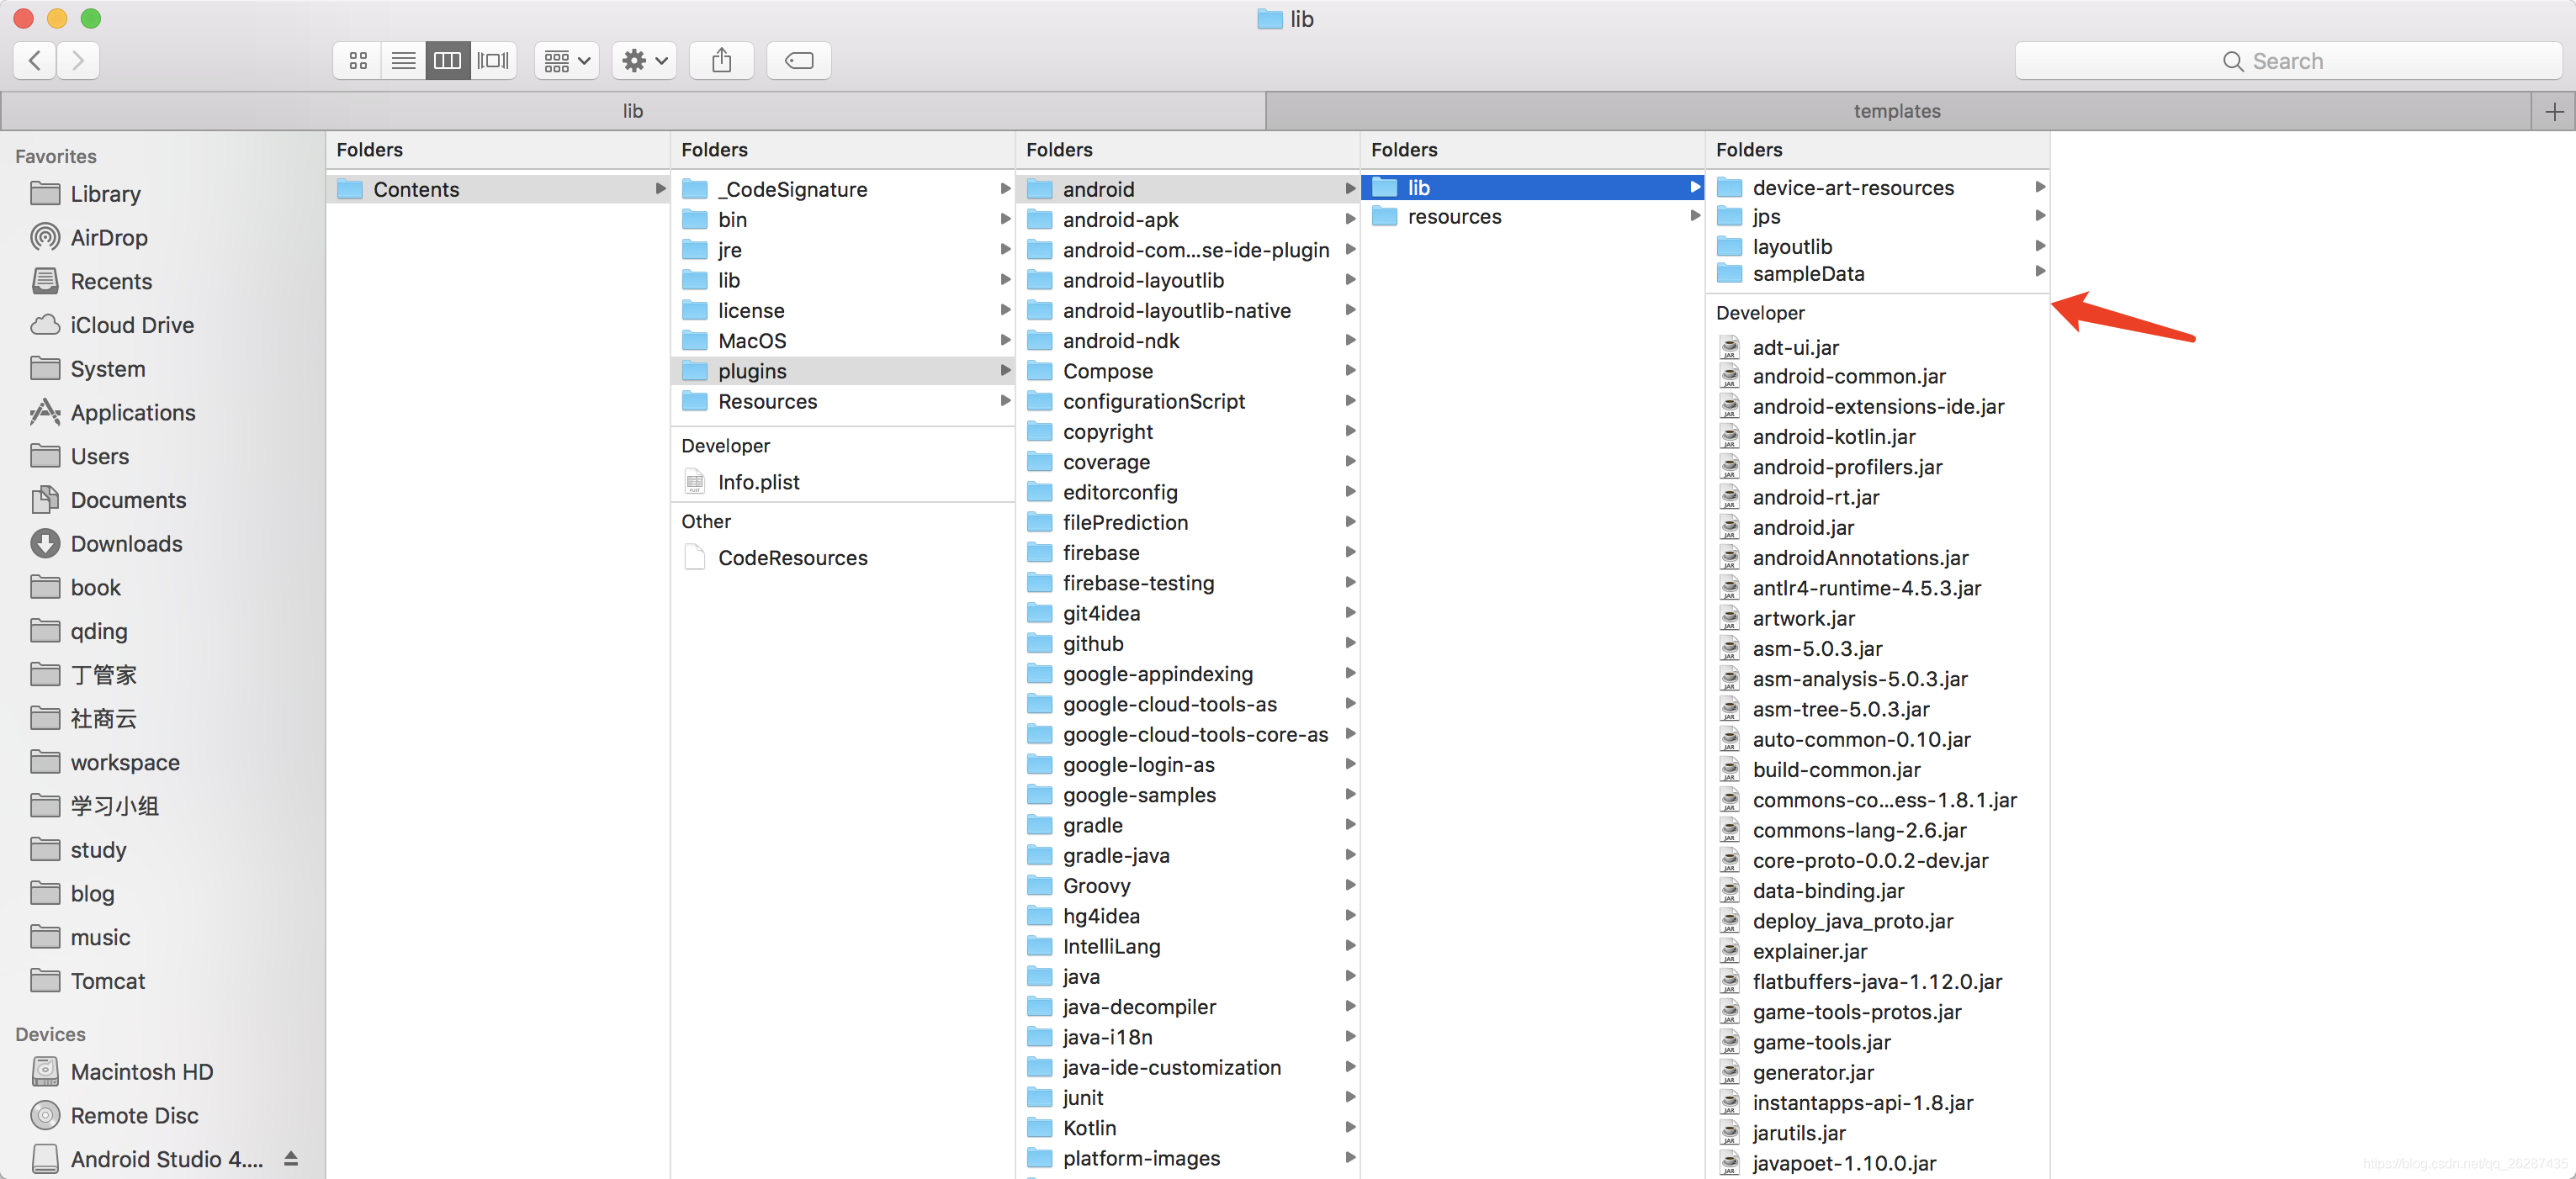Select Remote Disc device
The height and width of the screenshot is (1179, 2576).
coord(133,1116)
